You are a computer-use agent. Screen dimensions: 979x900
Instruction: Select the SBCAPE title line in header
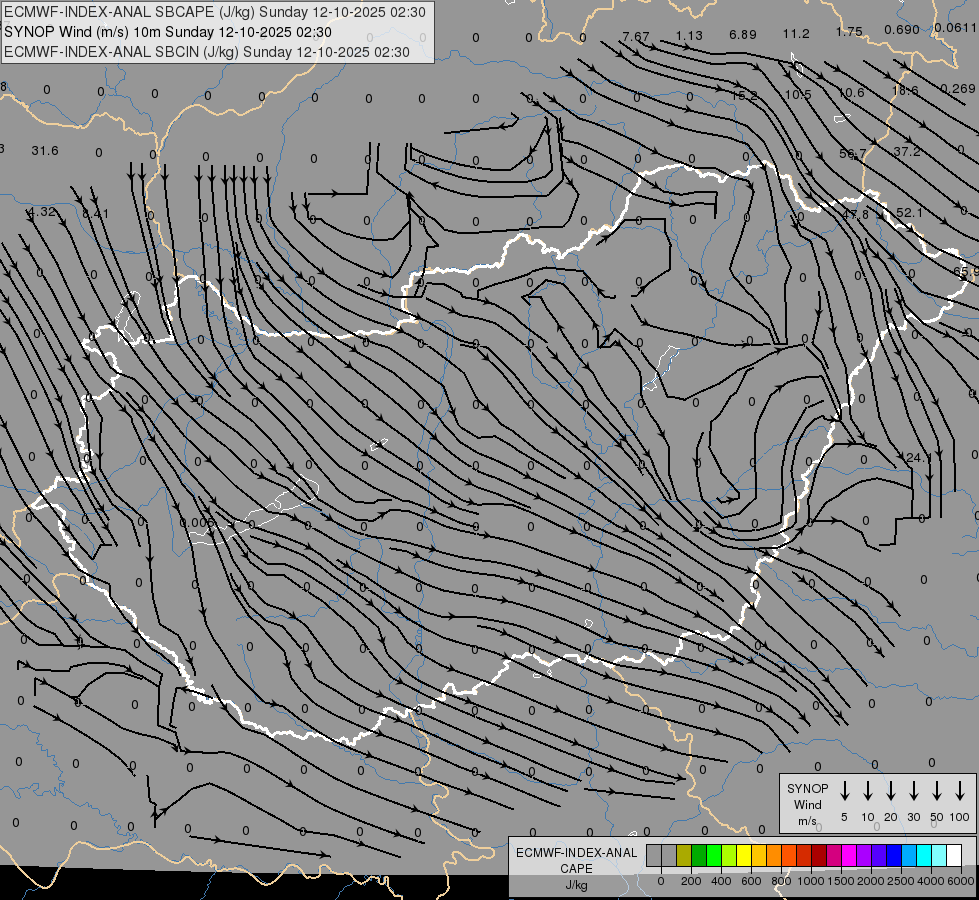[215, 12]
